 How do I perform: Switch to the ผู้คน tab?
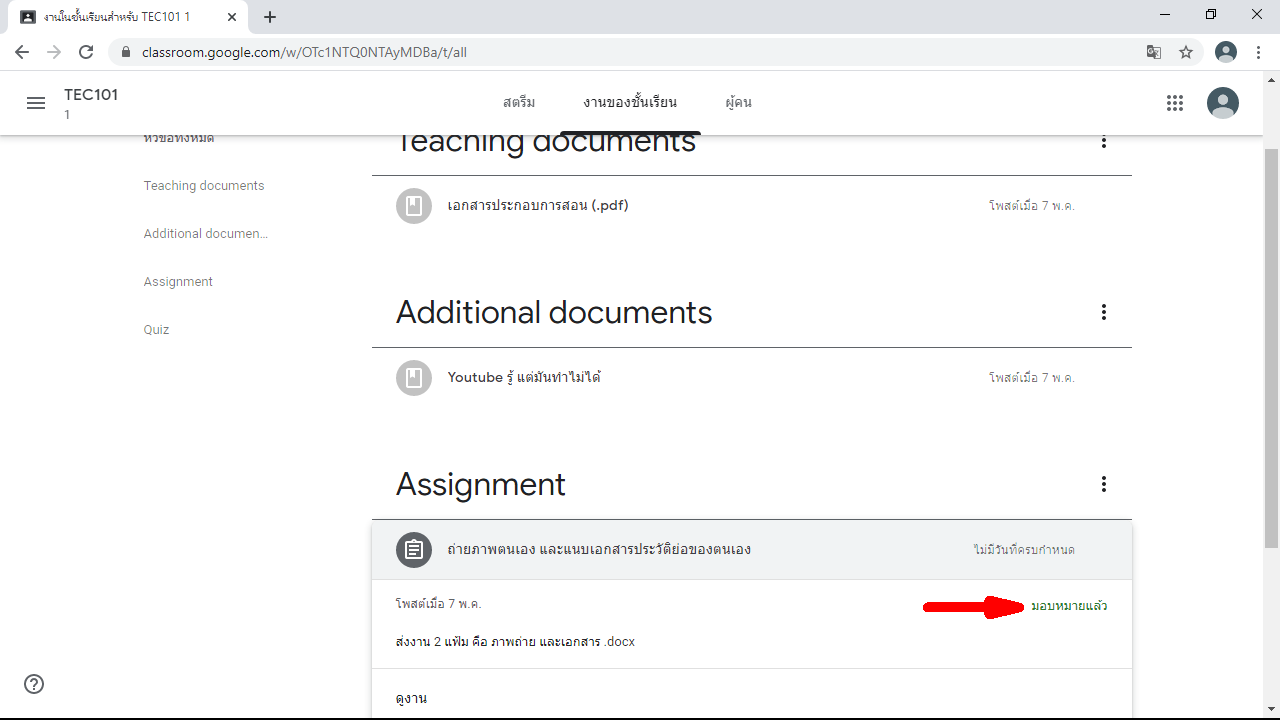click(x=739, y=103)
